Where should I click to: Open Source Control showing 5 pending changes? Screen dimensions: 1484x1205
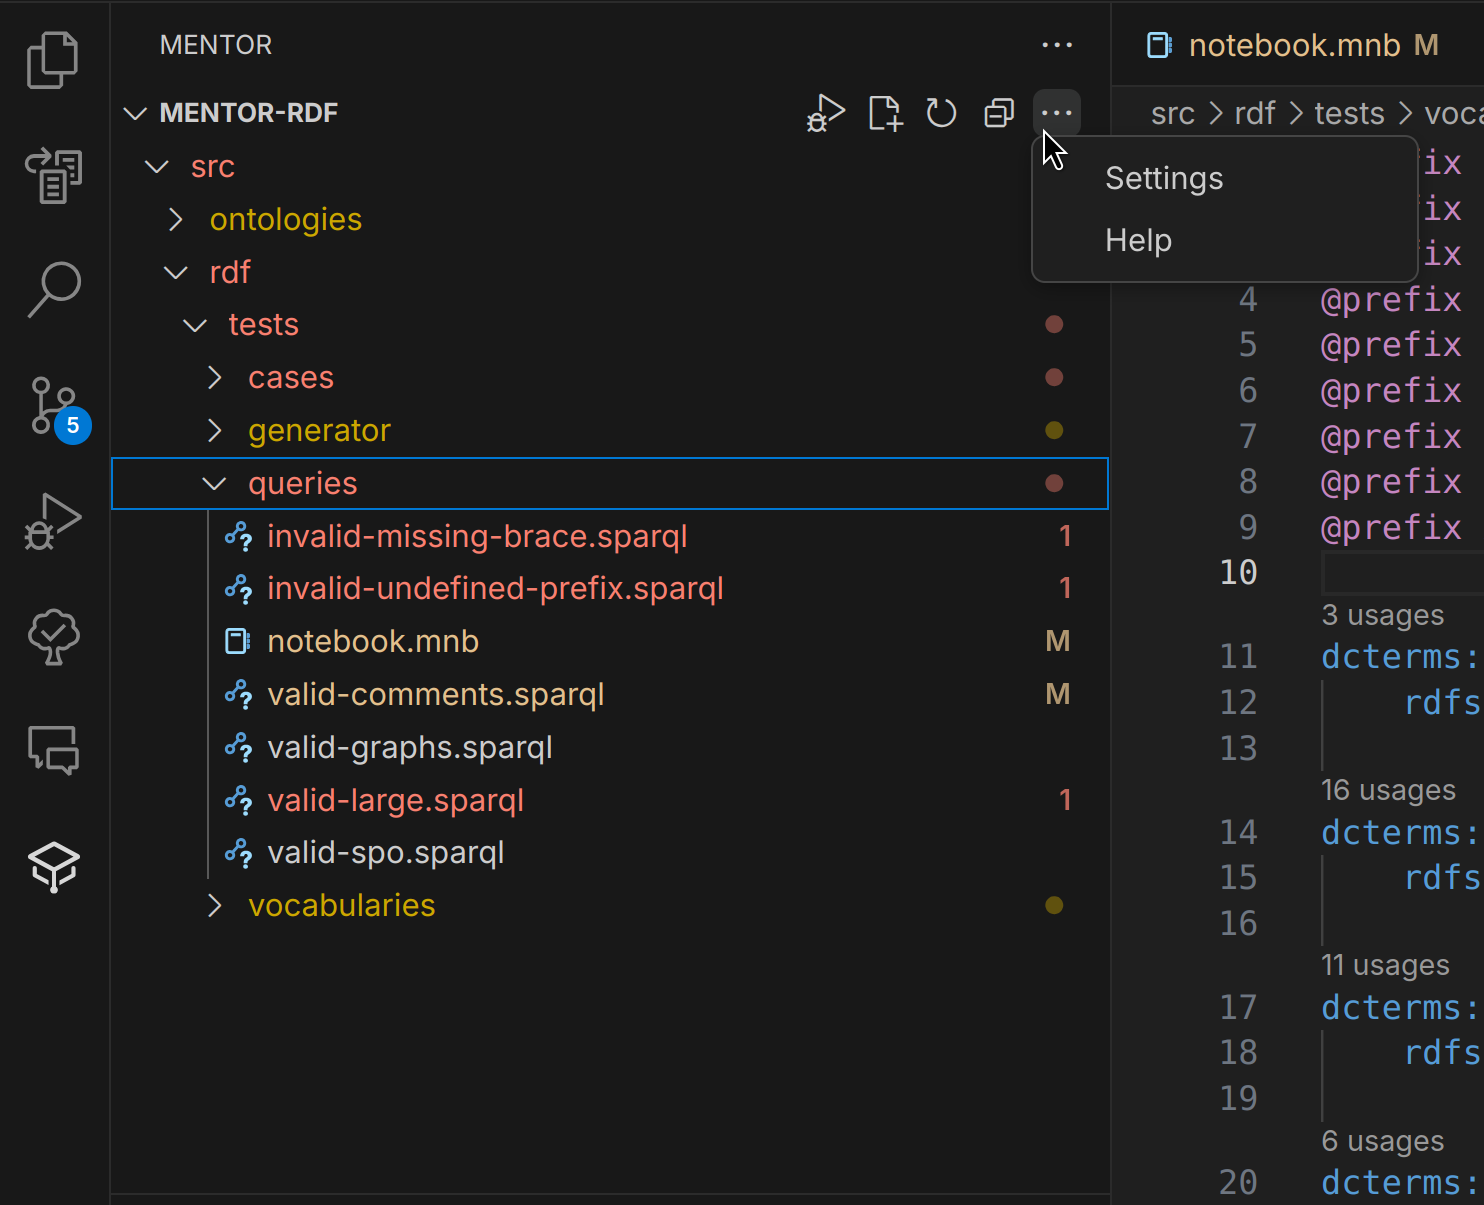(x=52, y=405)
